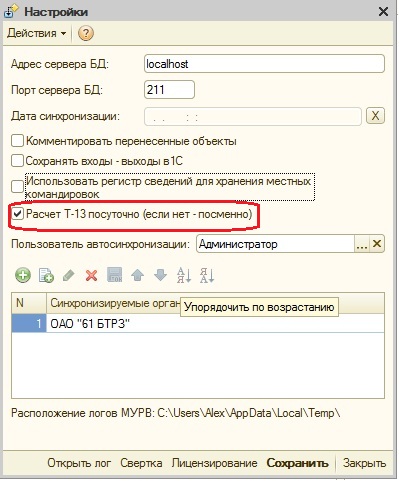Image resolution: width=399 pixels, height=481 pixels.
Task: Click the Настройки window title icon
Action: [12, 12]
